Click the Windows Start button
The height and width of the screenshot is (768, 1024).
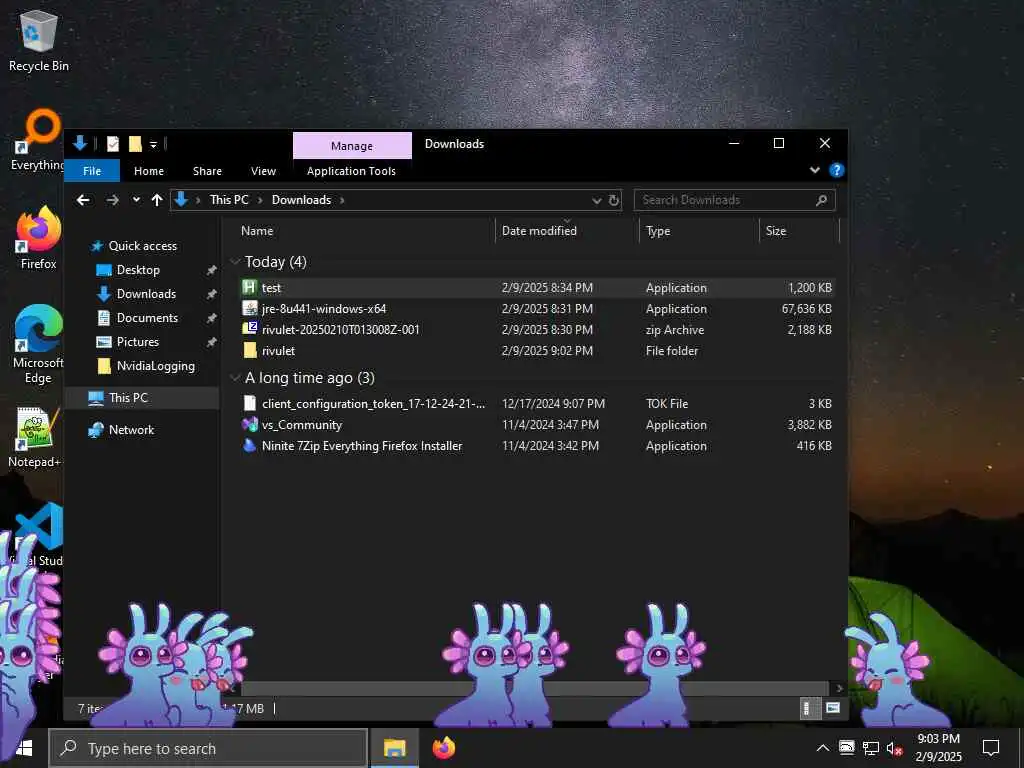pos(24,748)
